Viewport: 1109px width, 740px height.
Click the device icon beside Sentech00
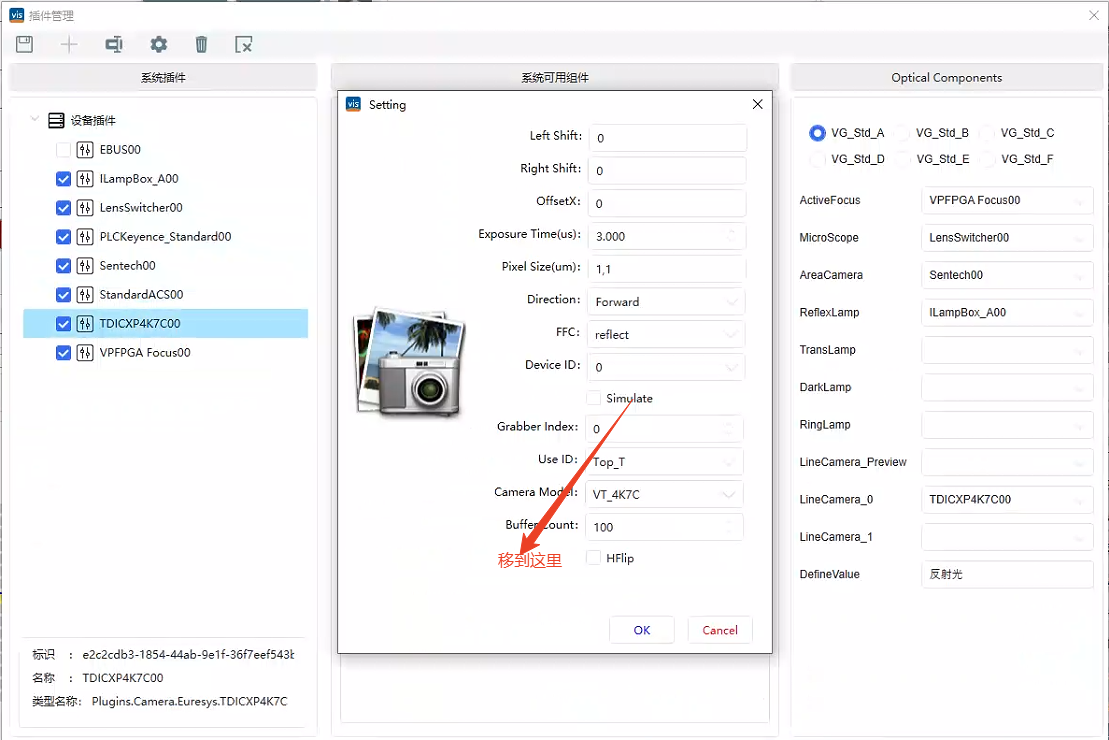85,266
